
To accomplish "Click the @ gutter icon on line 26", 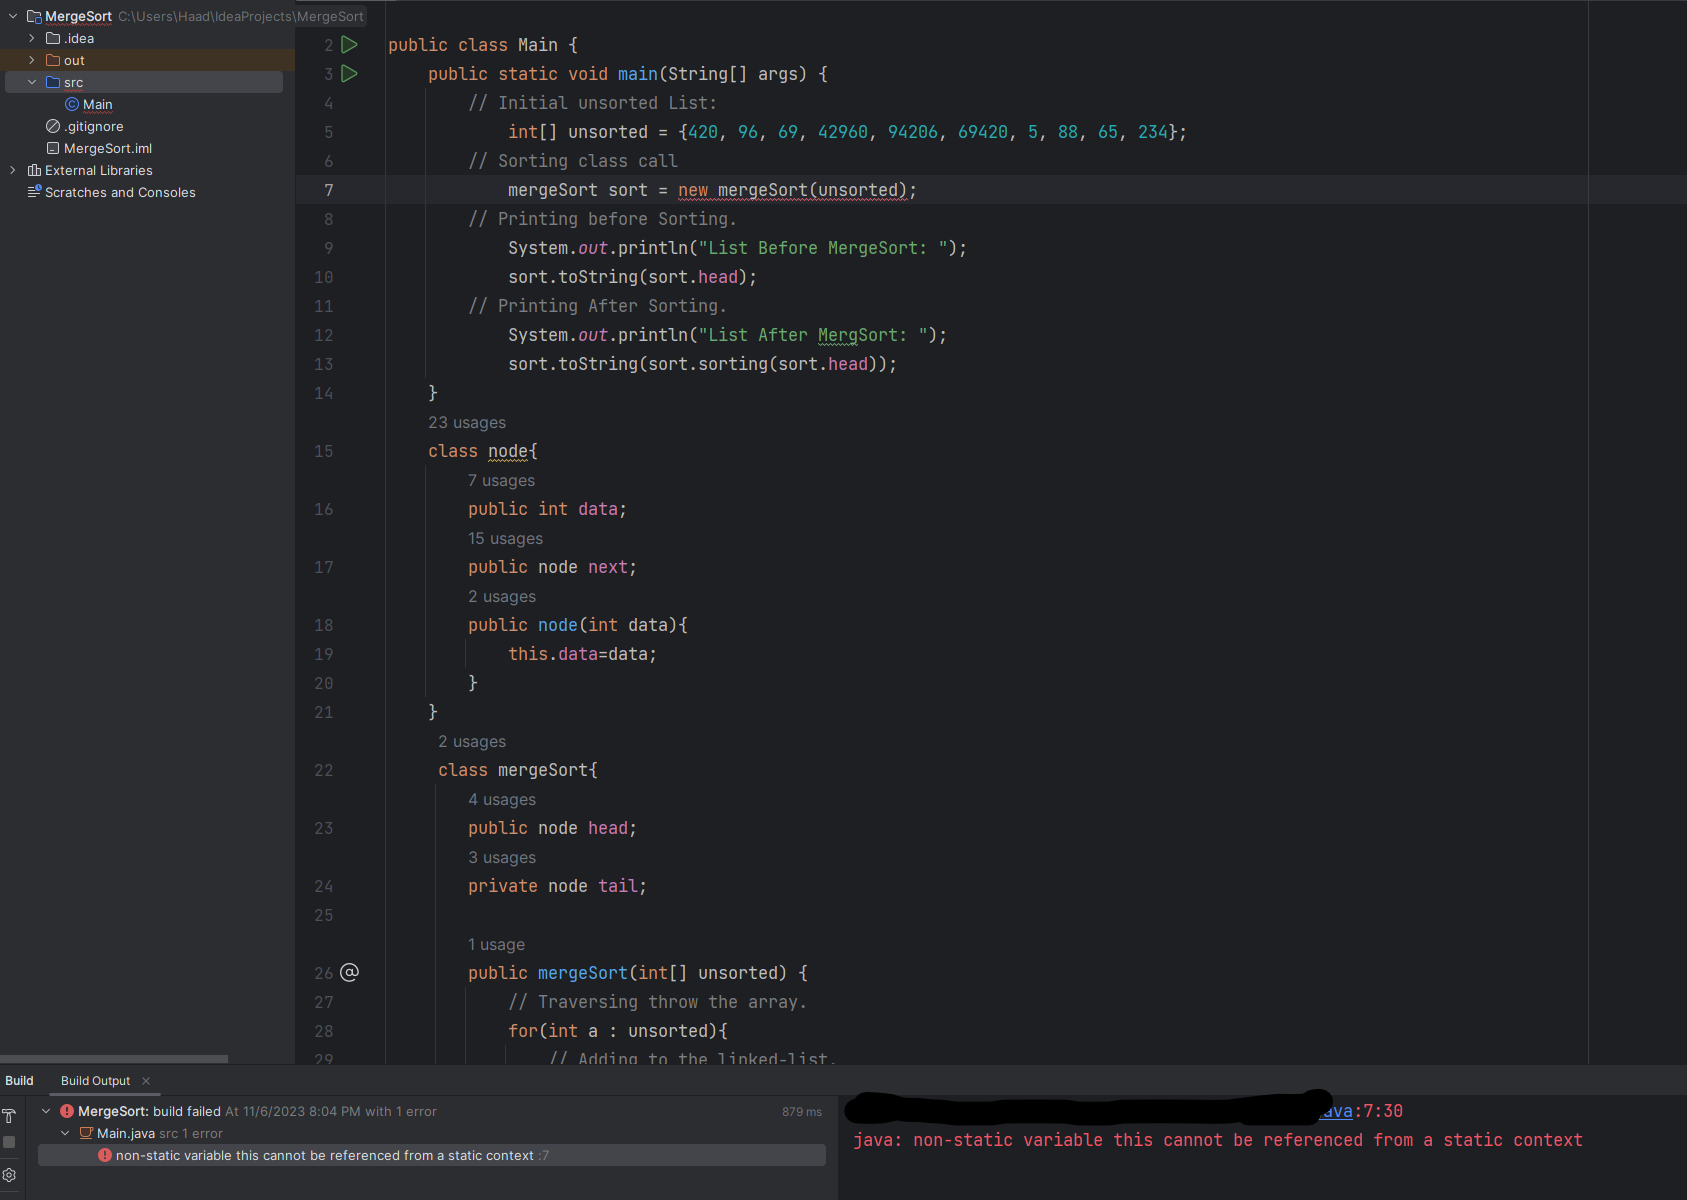I will pos(349,972).
